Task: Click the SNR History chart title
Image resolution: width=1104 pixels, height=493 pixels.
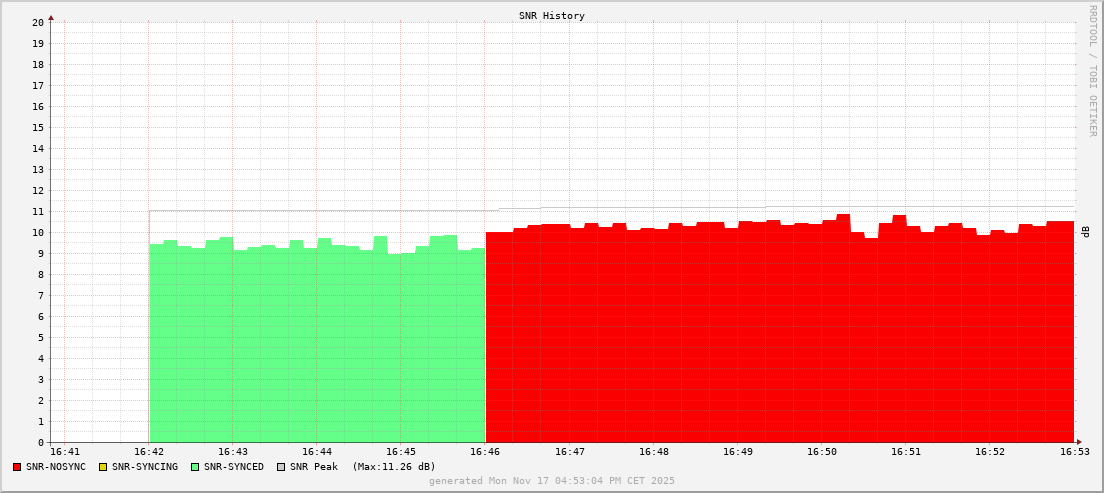Action: 552,16
